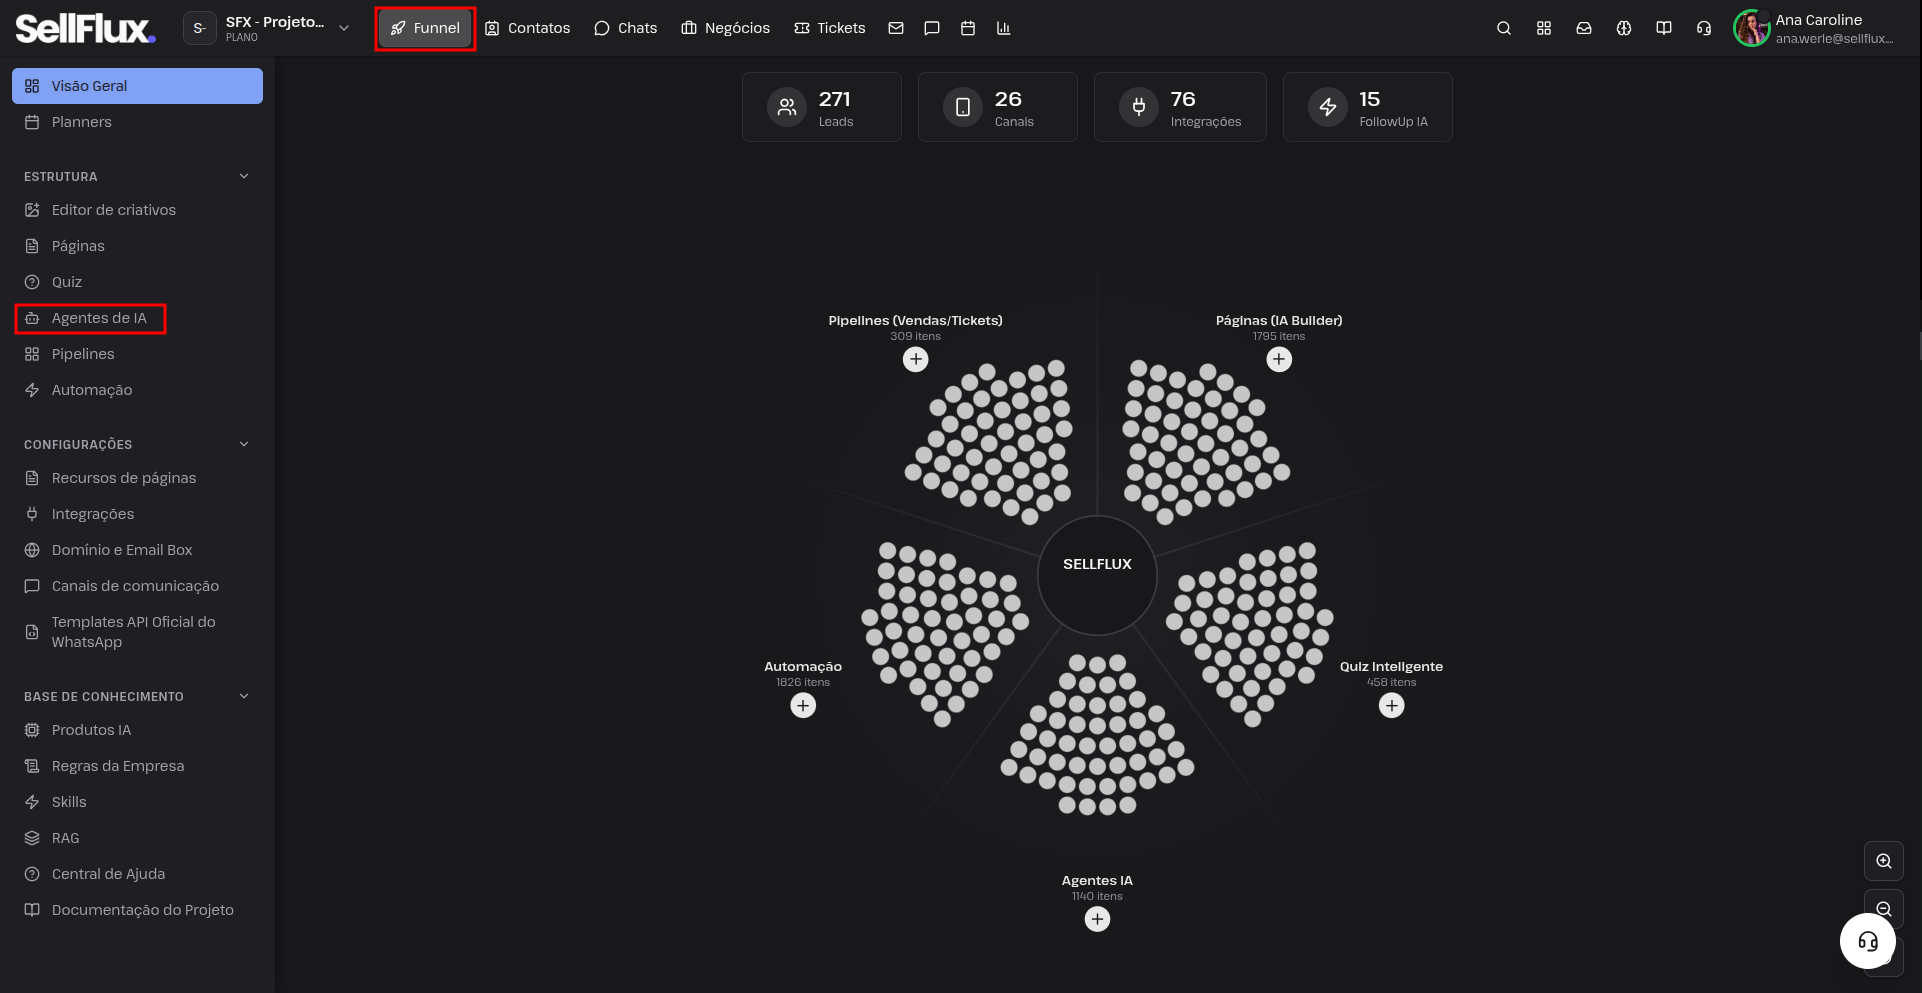Viewport: 1922px width, 993px height.
Task: Click the central SELLFLUX hub node
Action: pos(1098,575)
